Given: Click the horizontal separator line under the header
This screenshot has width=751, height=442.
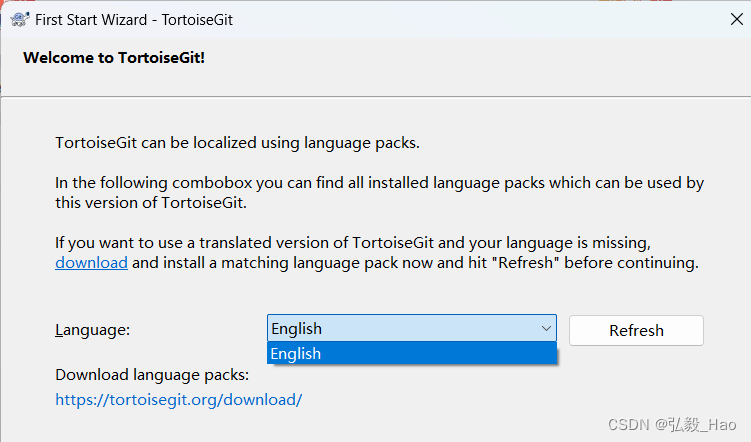Looking at the screenshot, I should point(375,96).
